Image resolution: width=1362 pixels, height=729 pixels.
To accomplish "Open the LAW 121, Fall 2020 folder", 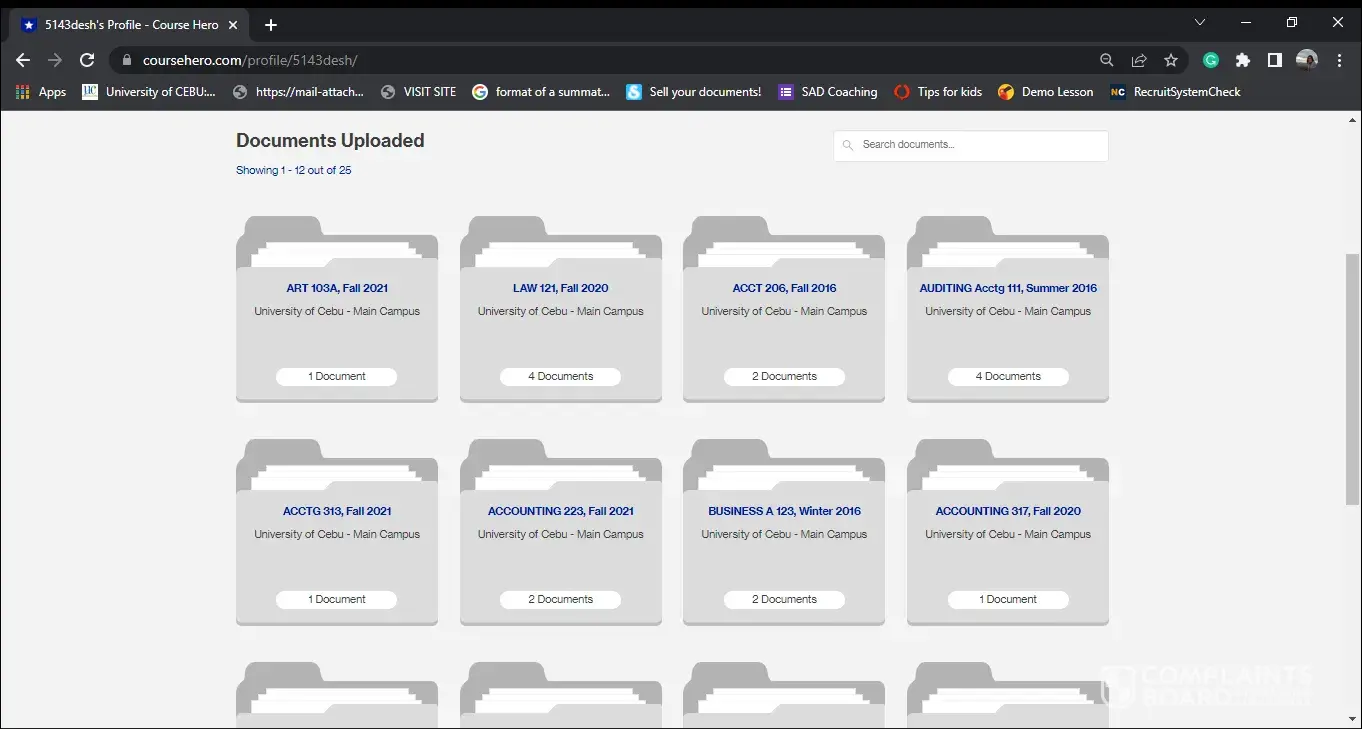I will pos(560,288).
